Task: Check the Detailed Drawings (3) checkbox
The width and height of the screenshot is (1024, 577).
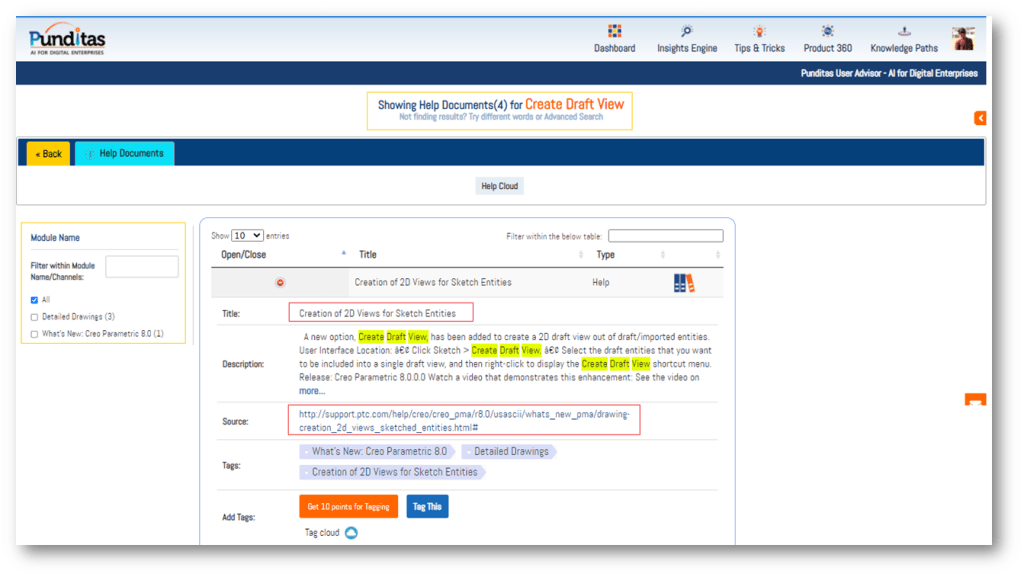Action: pyautogui.click(x=35, y=317)
